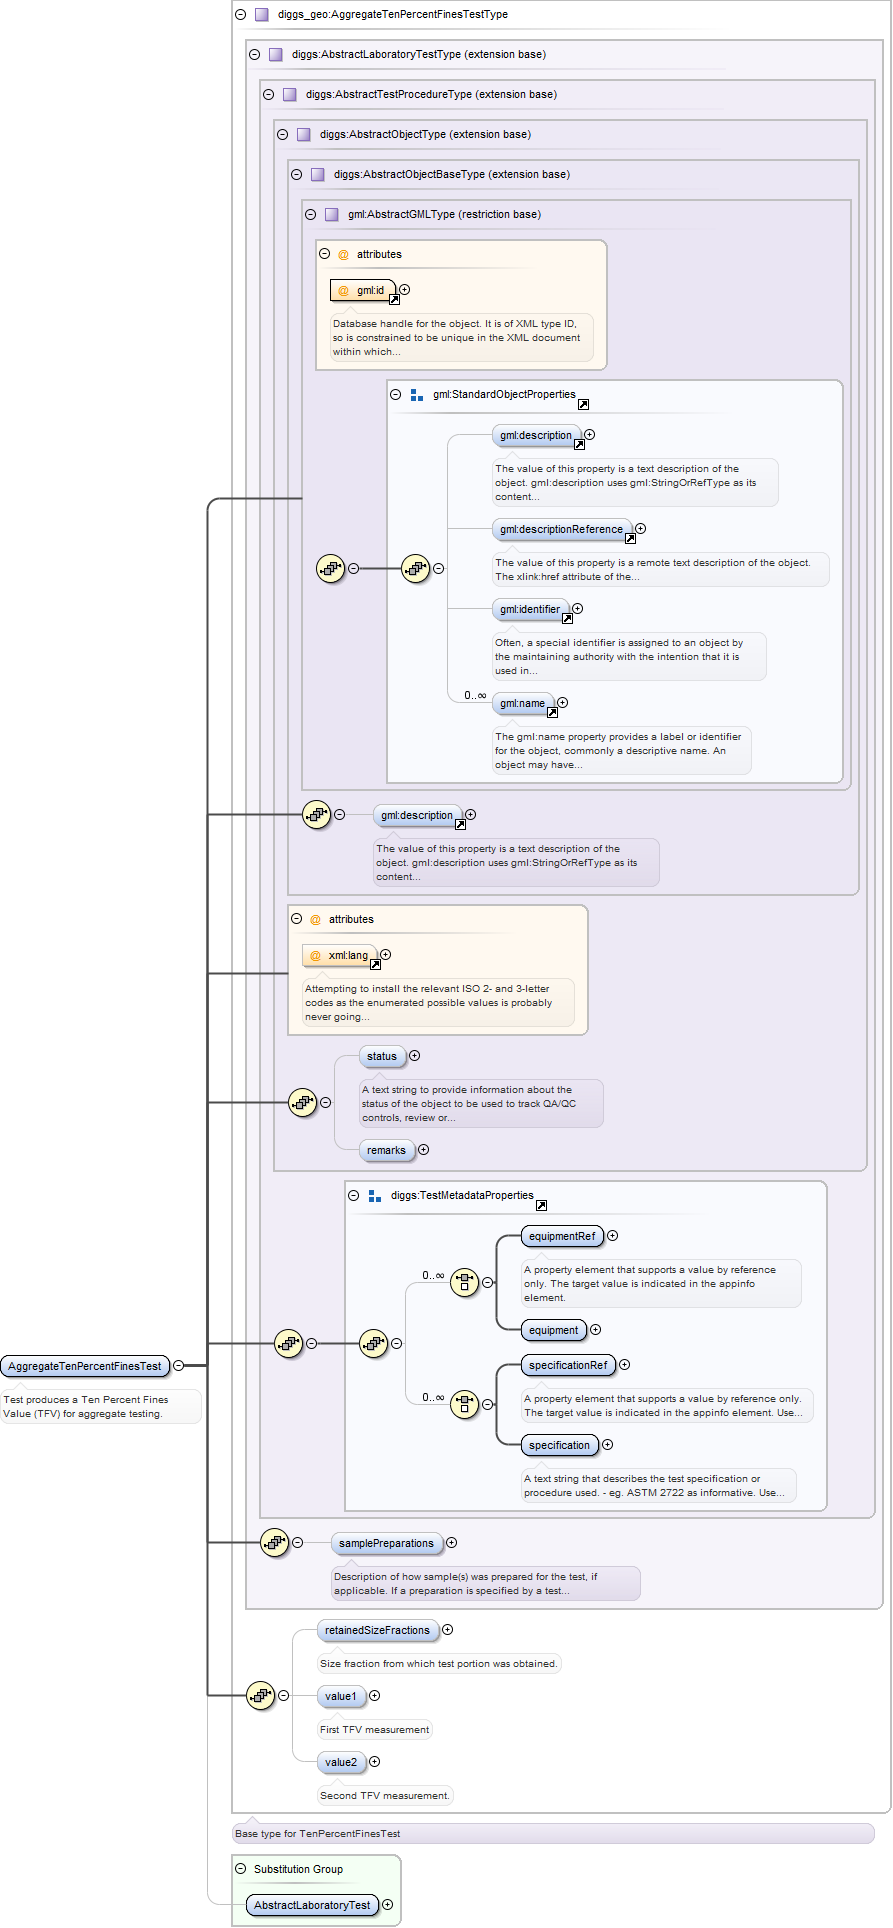893x1928 pixels.
Task: Click the samplePreparations element box
Action: click(386, 1543)
